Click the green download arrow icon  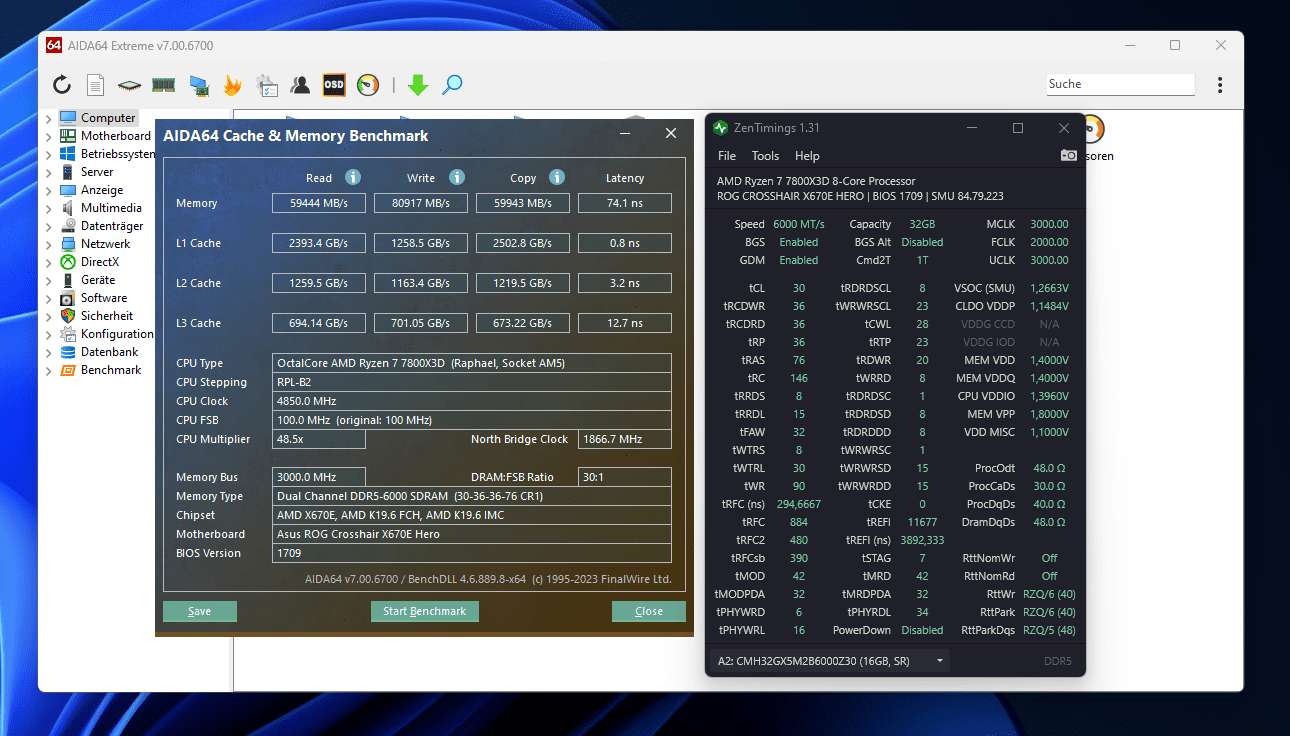pos(418,85)
